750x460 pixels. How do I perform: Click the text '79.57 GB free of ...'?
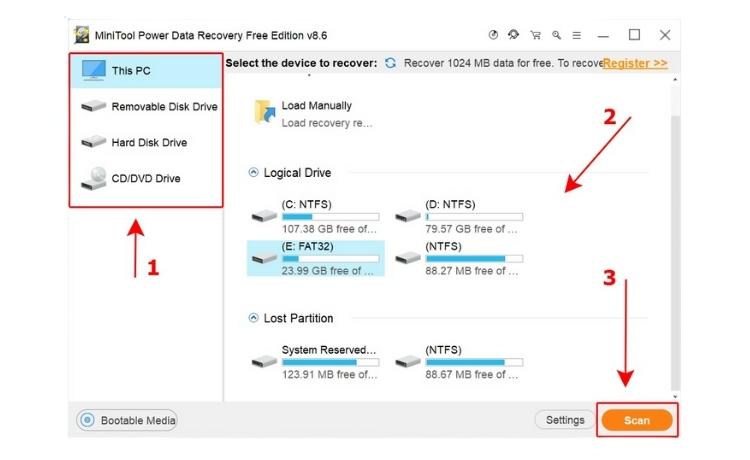pos(471,229)
